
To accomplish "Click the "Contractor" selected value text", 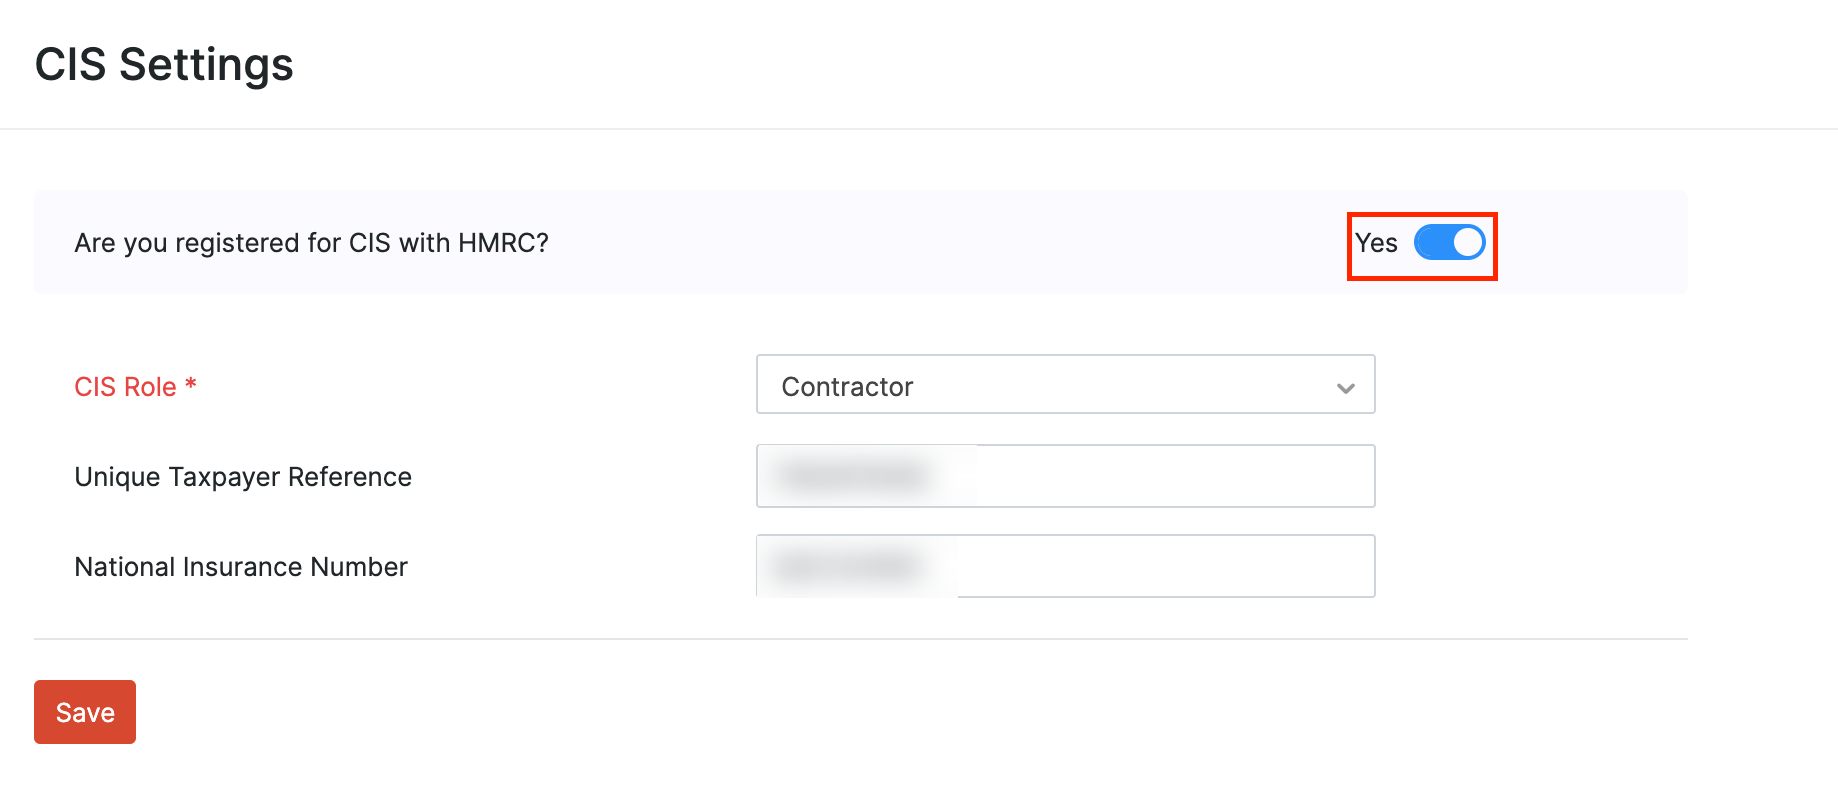I will 847,387.
